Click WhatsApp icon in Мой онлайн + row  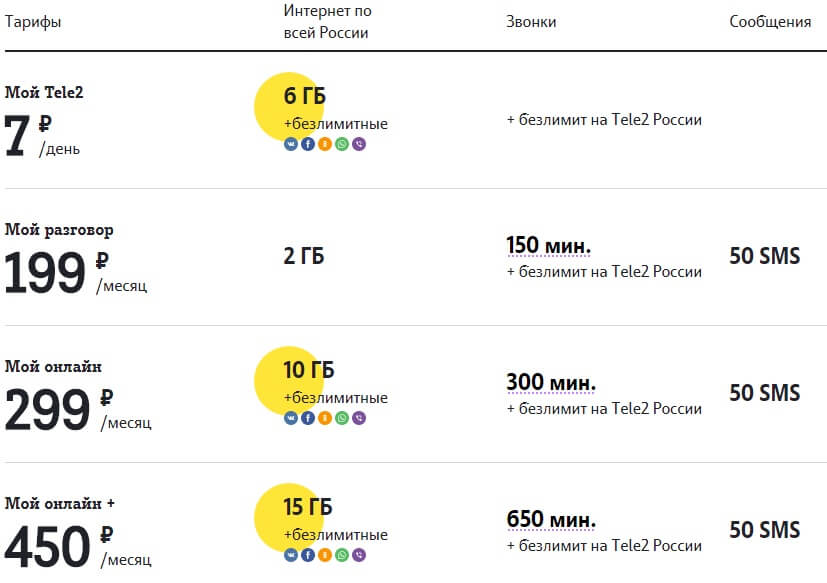click(342, 555)
